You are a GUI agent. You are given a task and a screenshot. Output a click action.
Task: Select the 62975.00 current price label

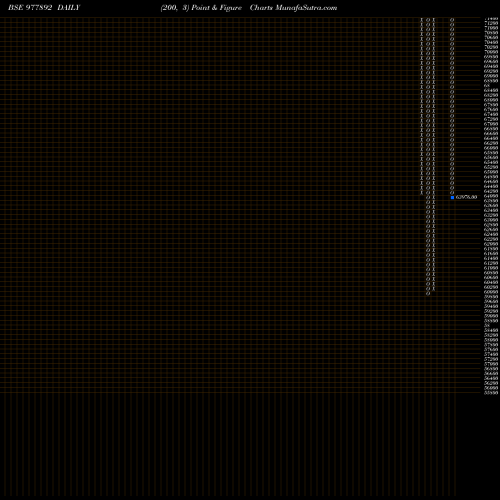[x=466, y=197]
